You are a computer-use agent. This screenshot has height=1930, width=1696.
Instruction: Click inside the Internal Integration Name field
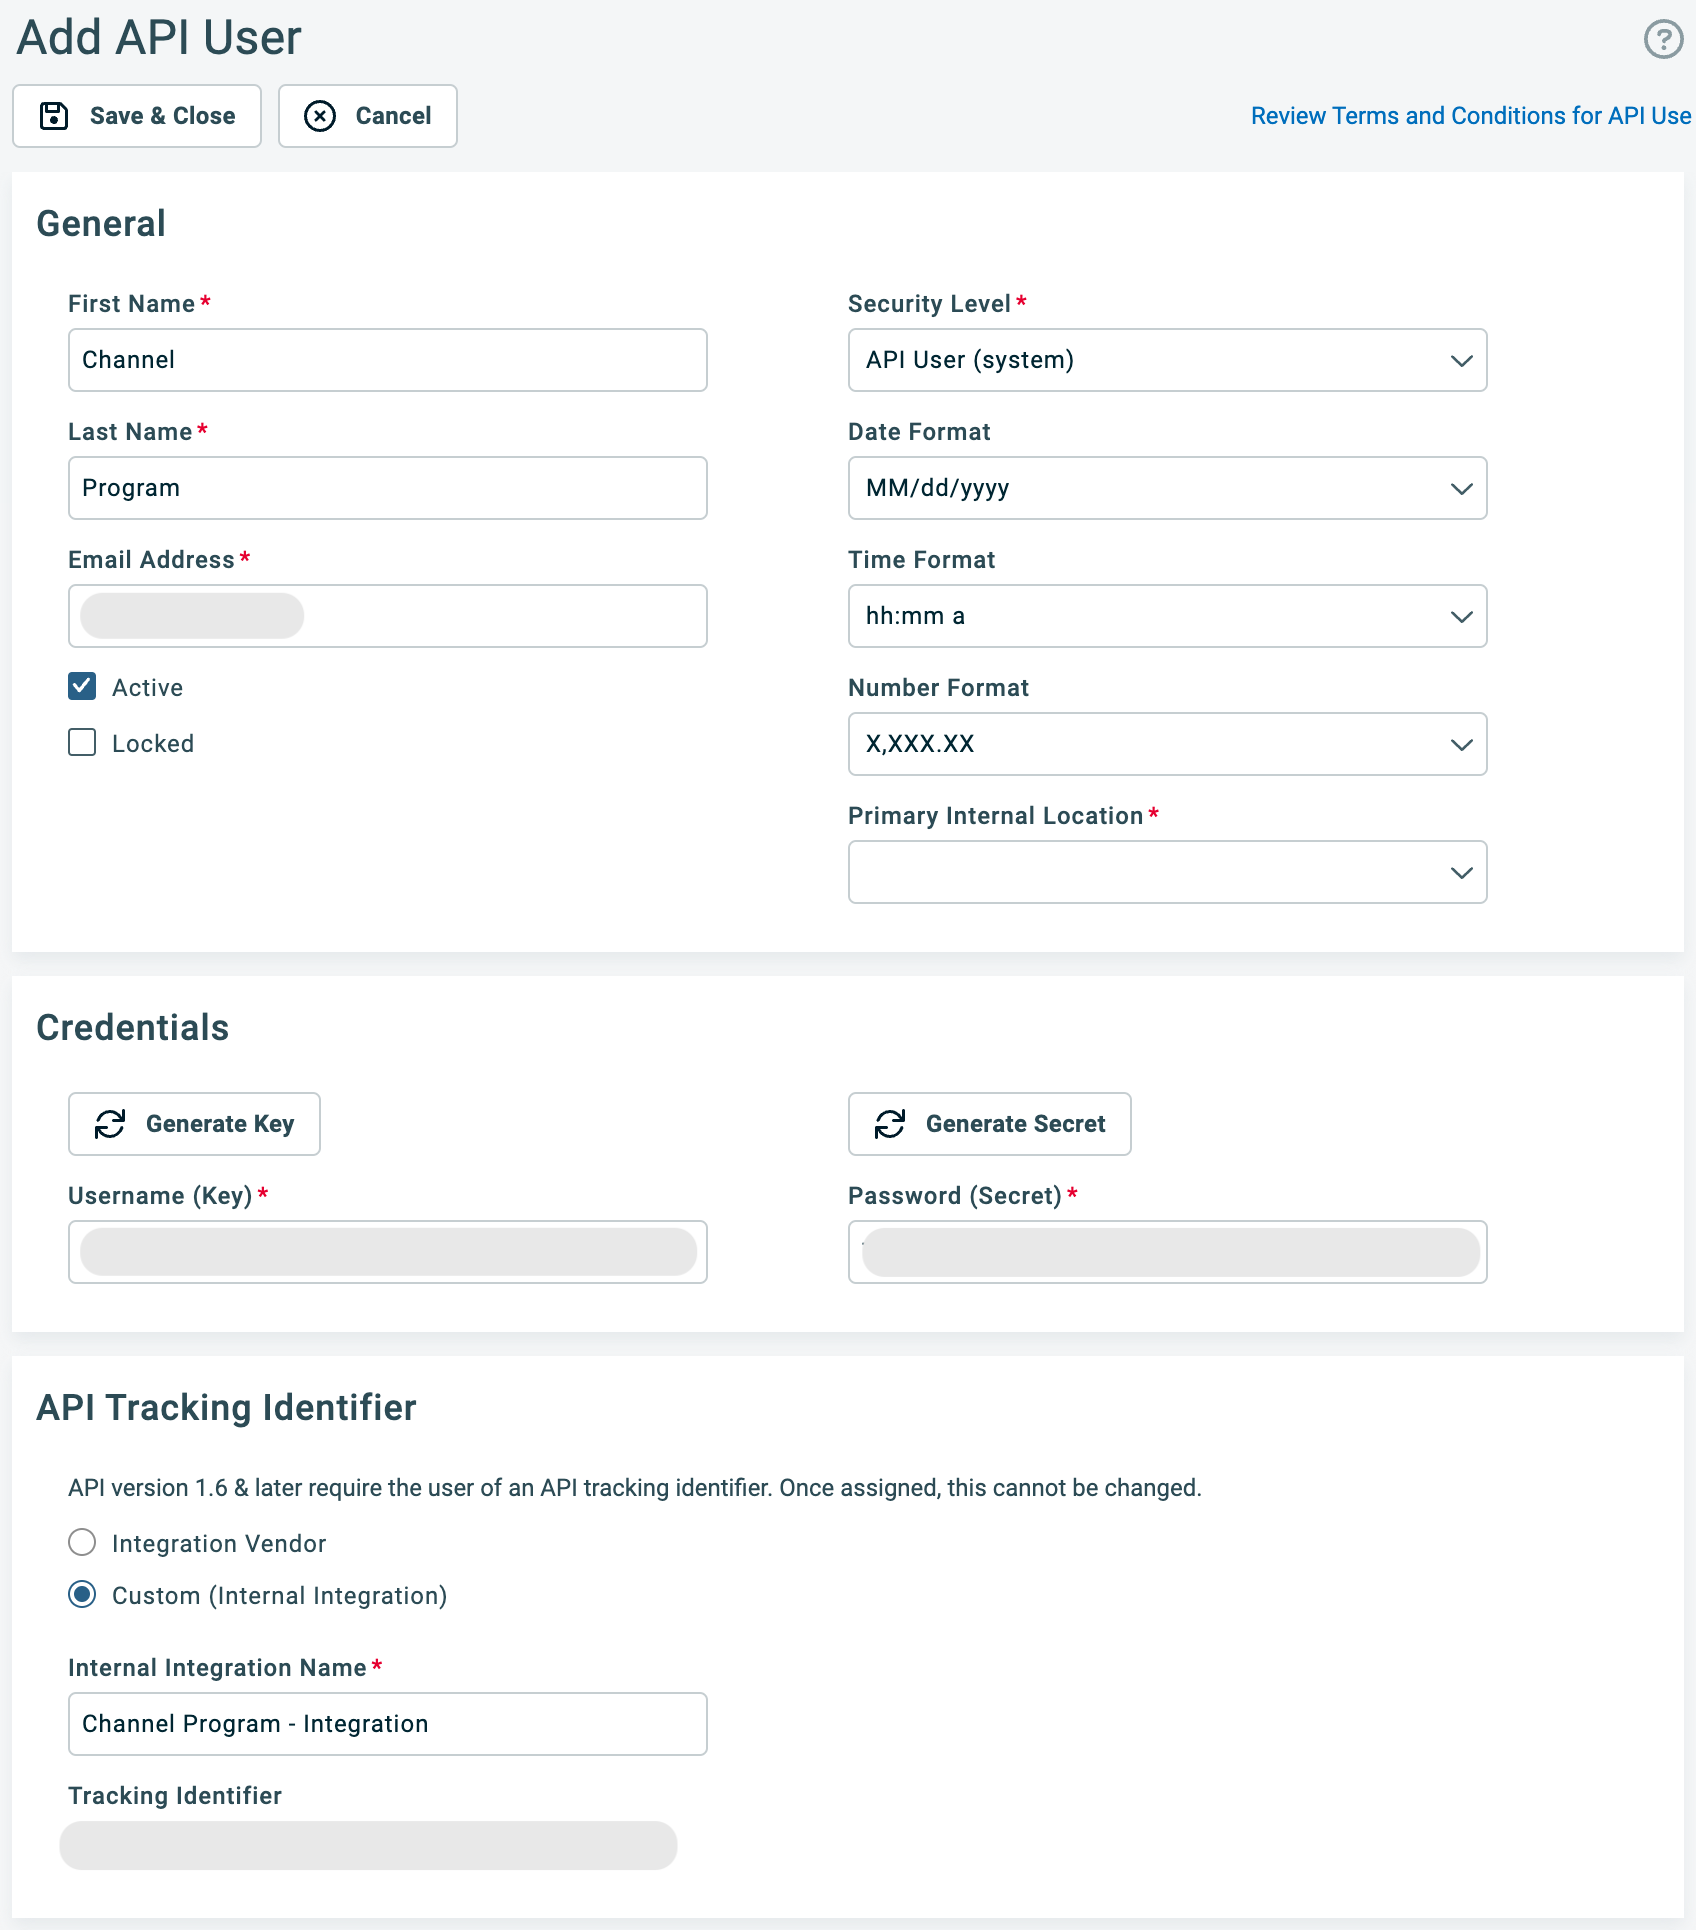[388, 1723]
